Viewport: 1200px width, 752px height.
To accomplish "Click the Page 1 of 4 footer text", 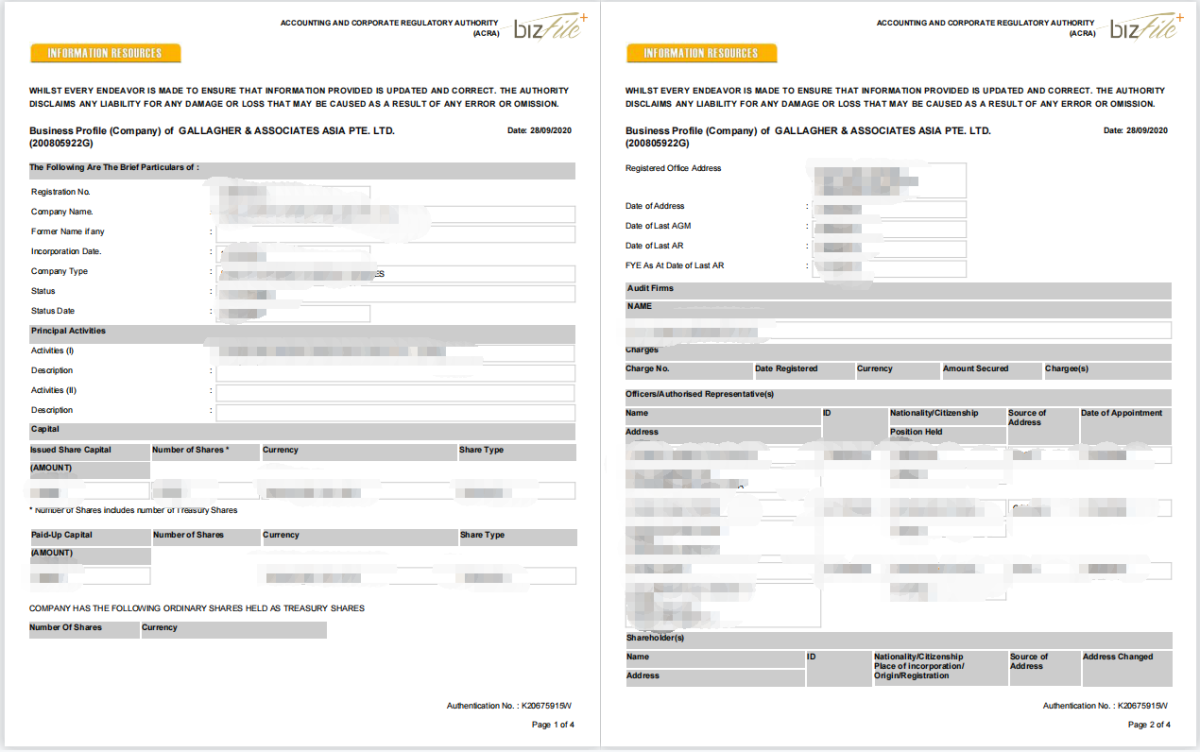I will pos(552,724).
